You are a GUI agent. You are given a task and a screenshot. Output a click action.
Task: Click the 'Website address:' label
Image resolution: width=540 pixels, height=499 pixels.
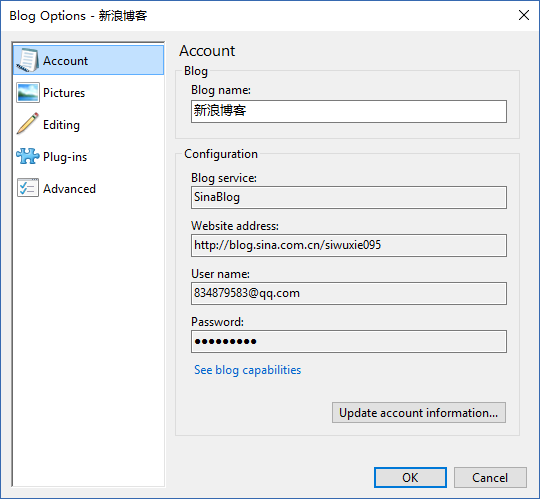[235, 226]
